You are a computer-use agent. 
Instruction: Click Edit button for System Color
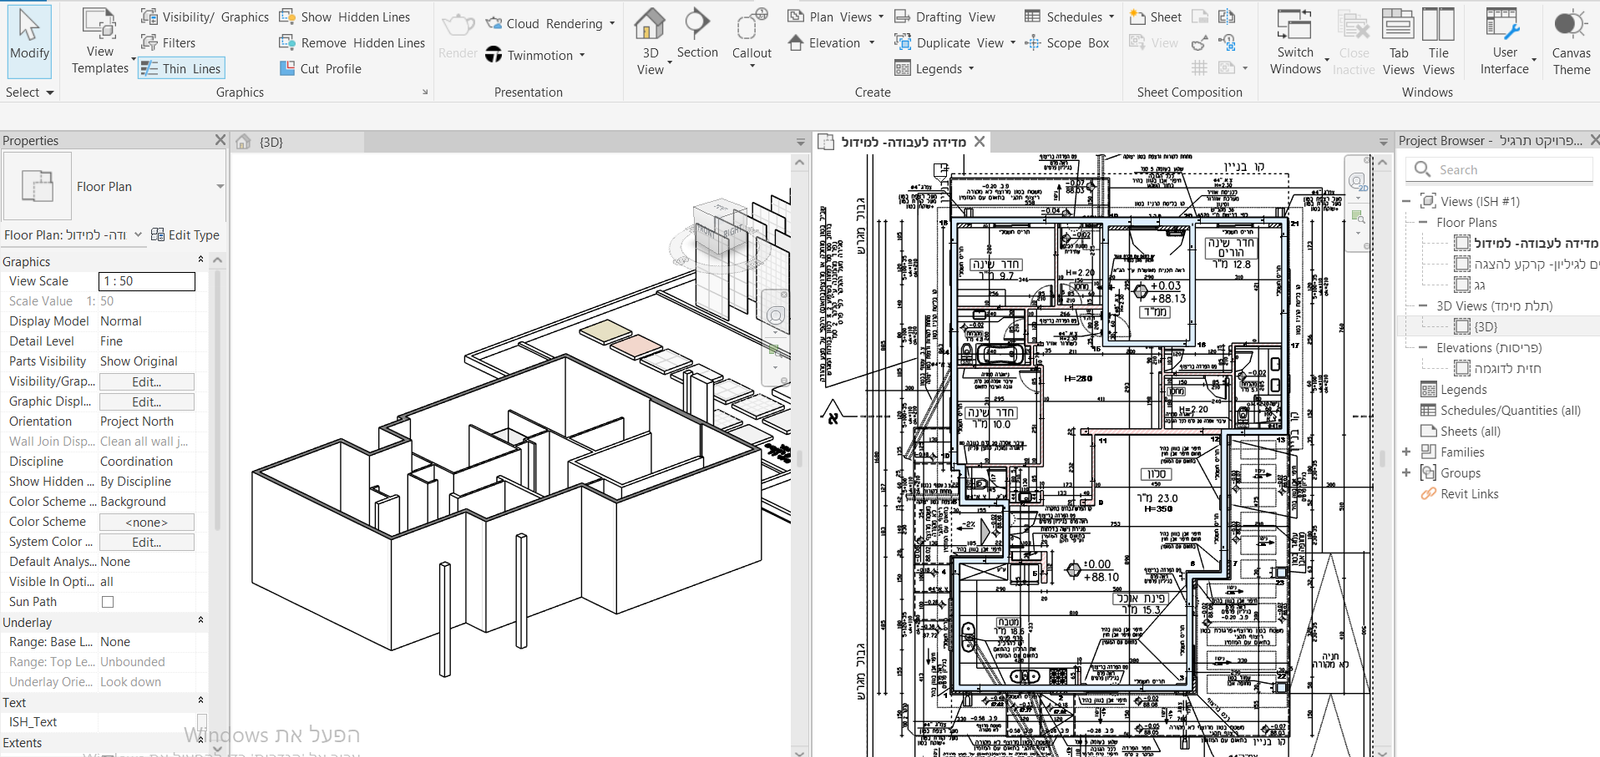(146, 542)
